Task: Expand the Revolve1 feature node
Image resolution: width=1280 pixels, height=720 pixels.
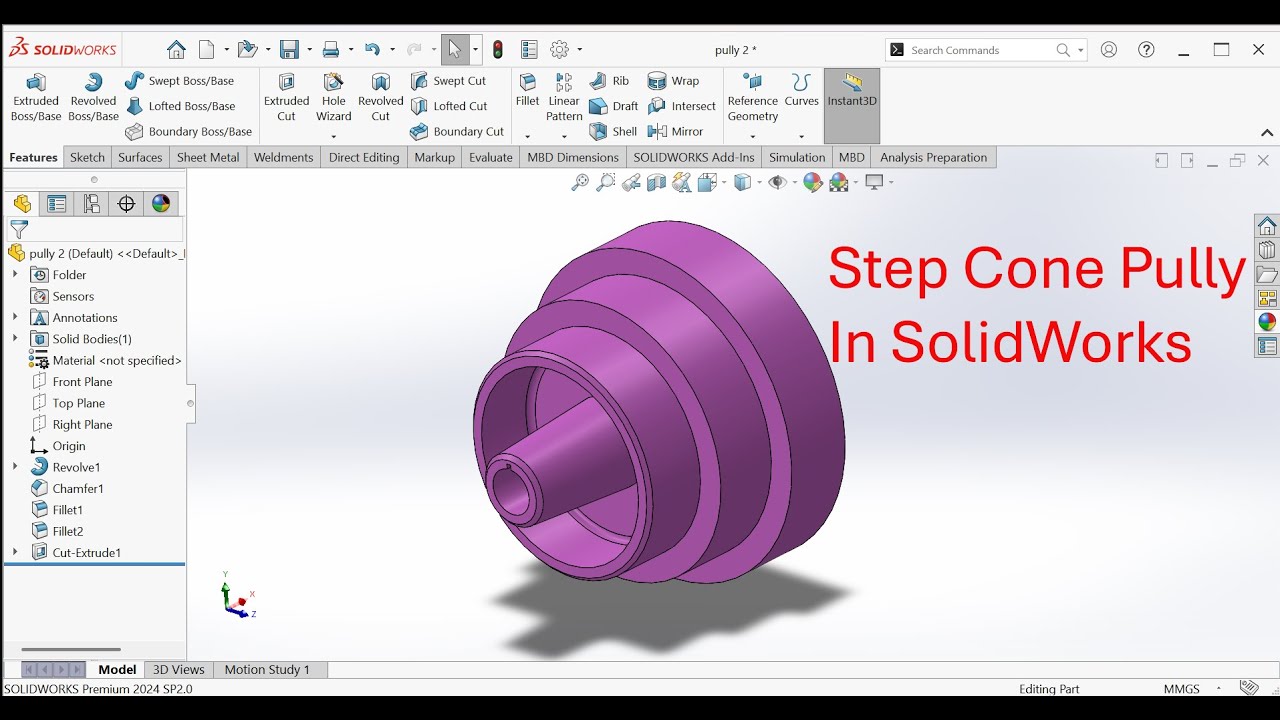Action: click(15, 467)
